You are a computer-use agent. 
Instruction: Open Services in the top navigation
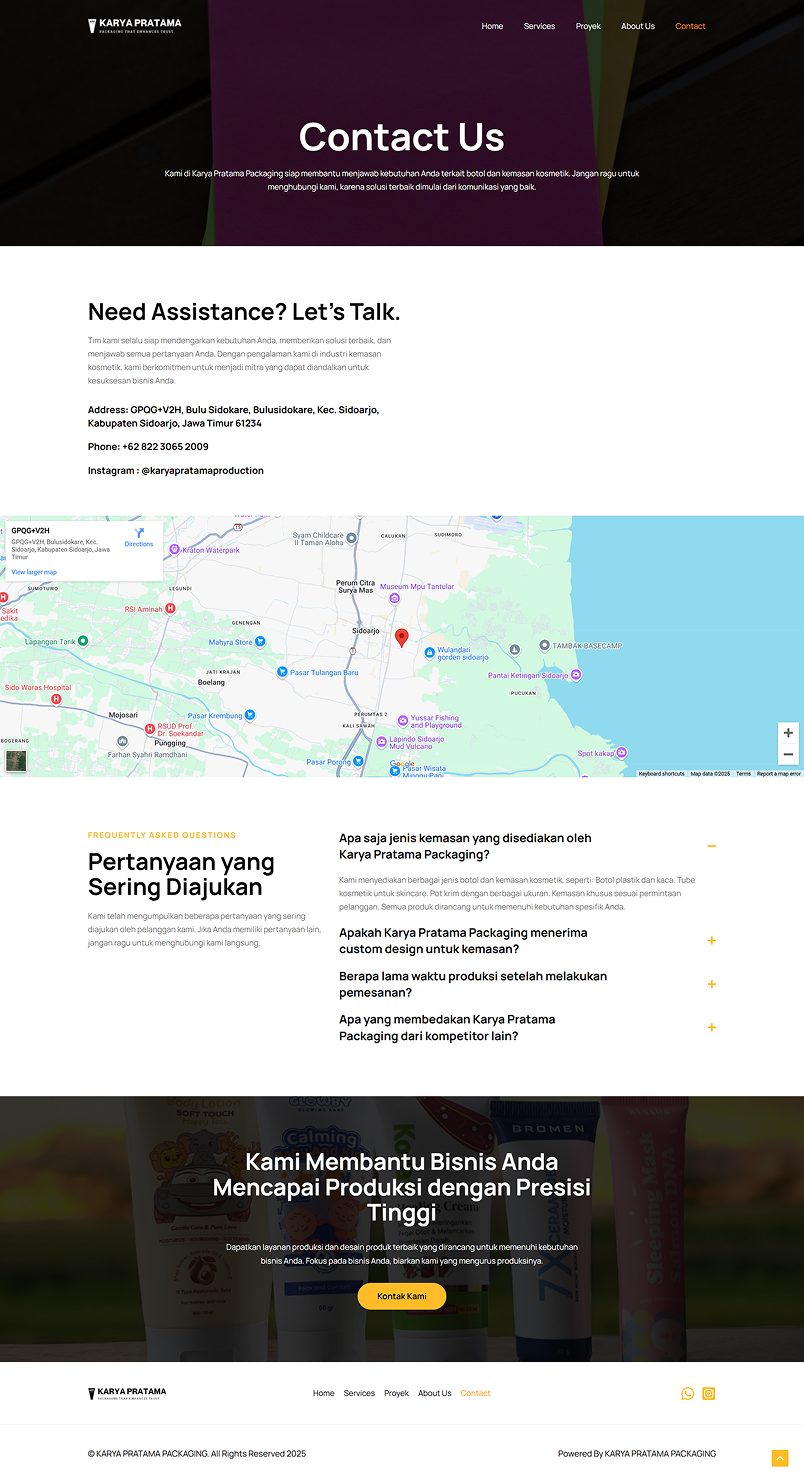(539, 26)
